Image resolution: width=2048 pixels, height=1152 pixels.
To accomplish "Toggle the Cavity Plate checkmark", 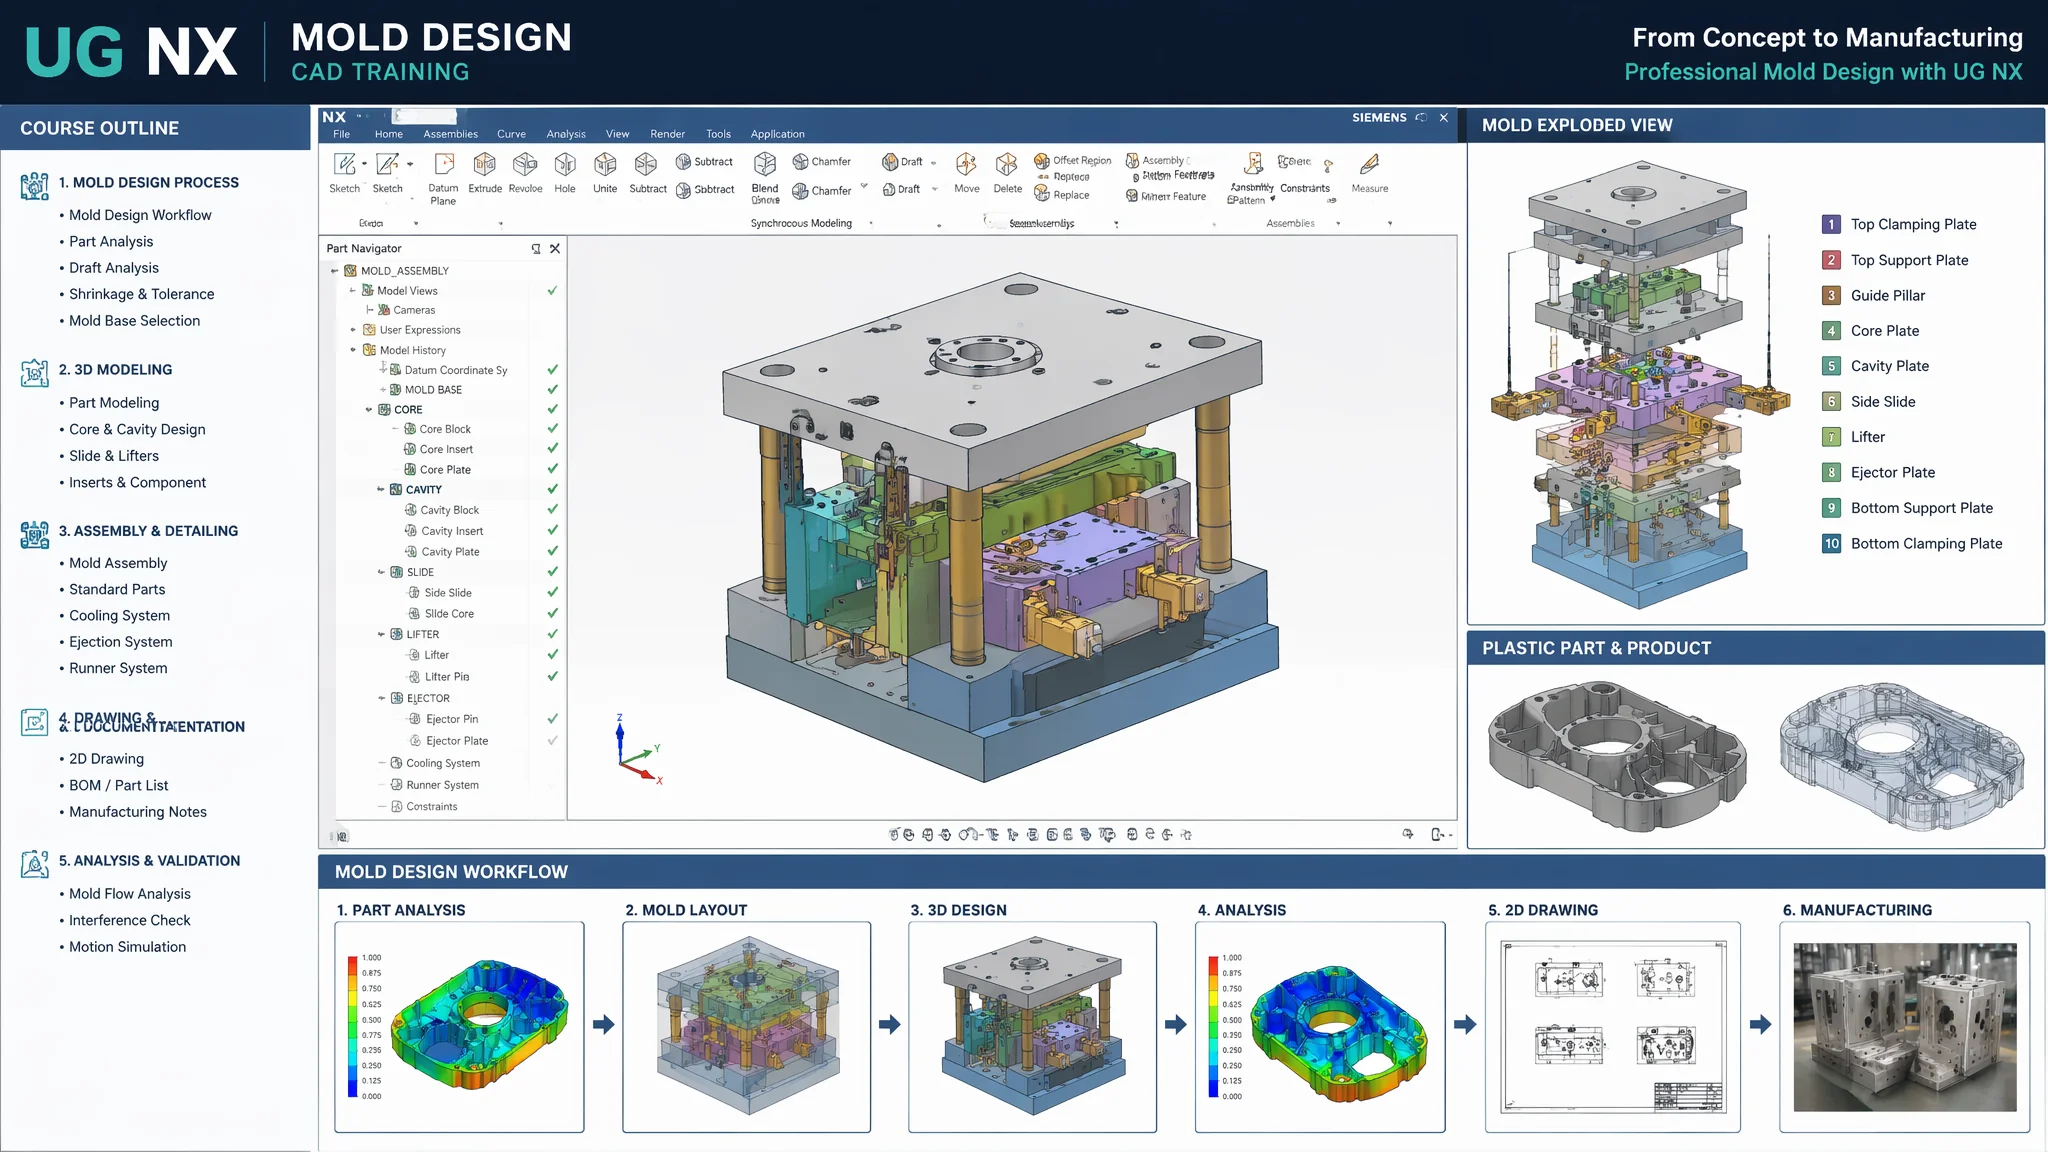I will click(552, 552).
